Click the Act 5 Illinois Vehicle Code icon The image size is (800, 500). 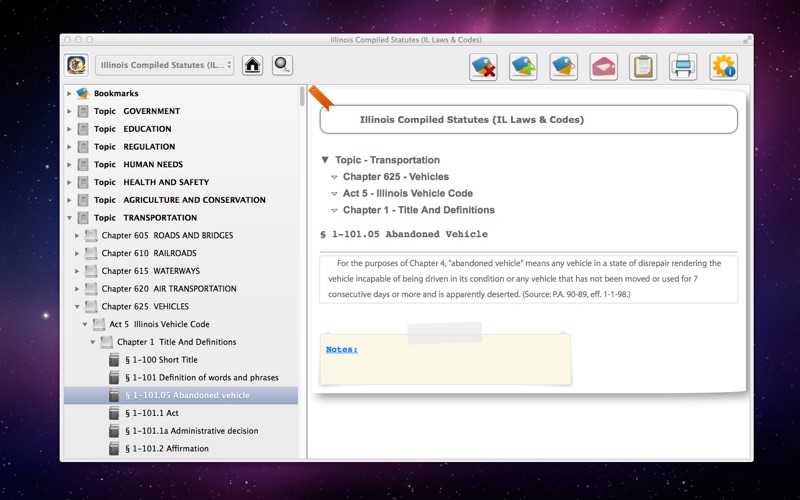(98, 324)
